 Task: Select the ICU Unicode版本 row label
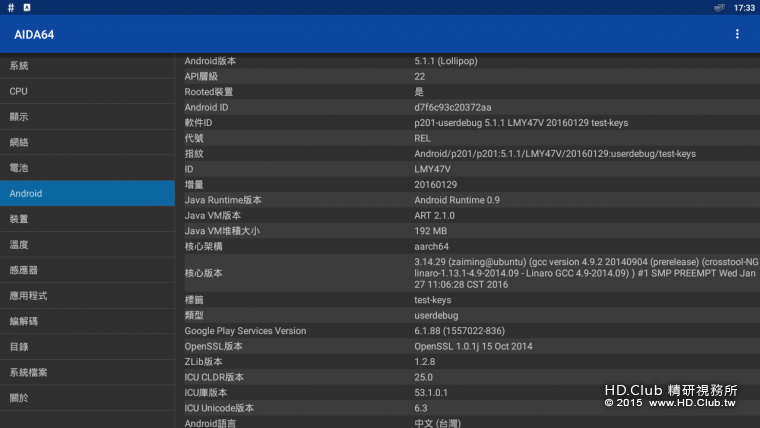click(219, 408)
